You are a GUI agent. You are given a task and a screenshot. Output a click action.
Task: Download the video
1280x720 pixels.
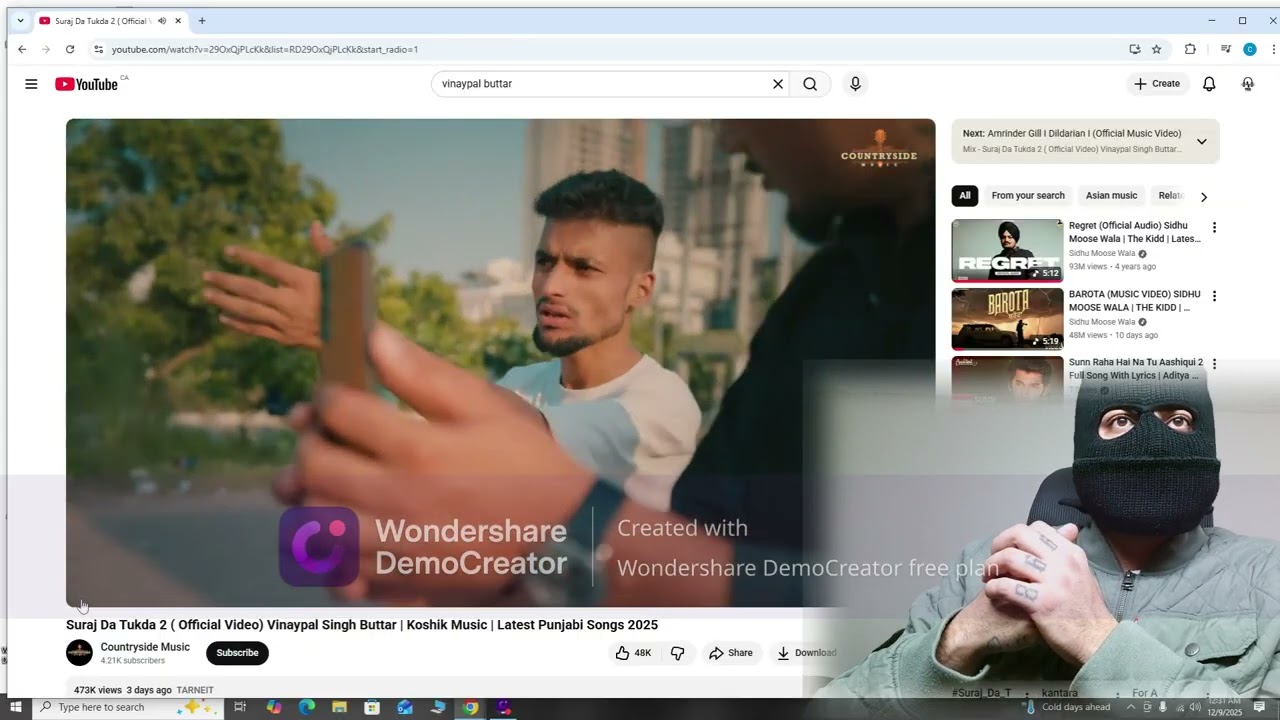(x=807, y=653)
